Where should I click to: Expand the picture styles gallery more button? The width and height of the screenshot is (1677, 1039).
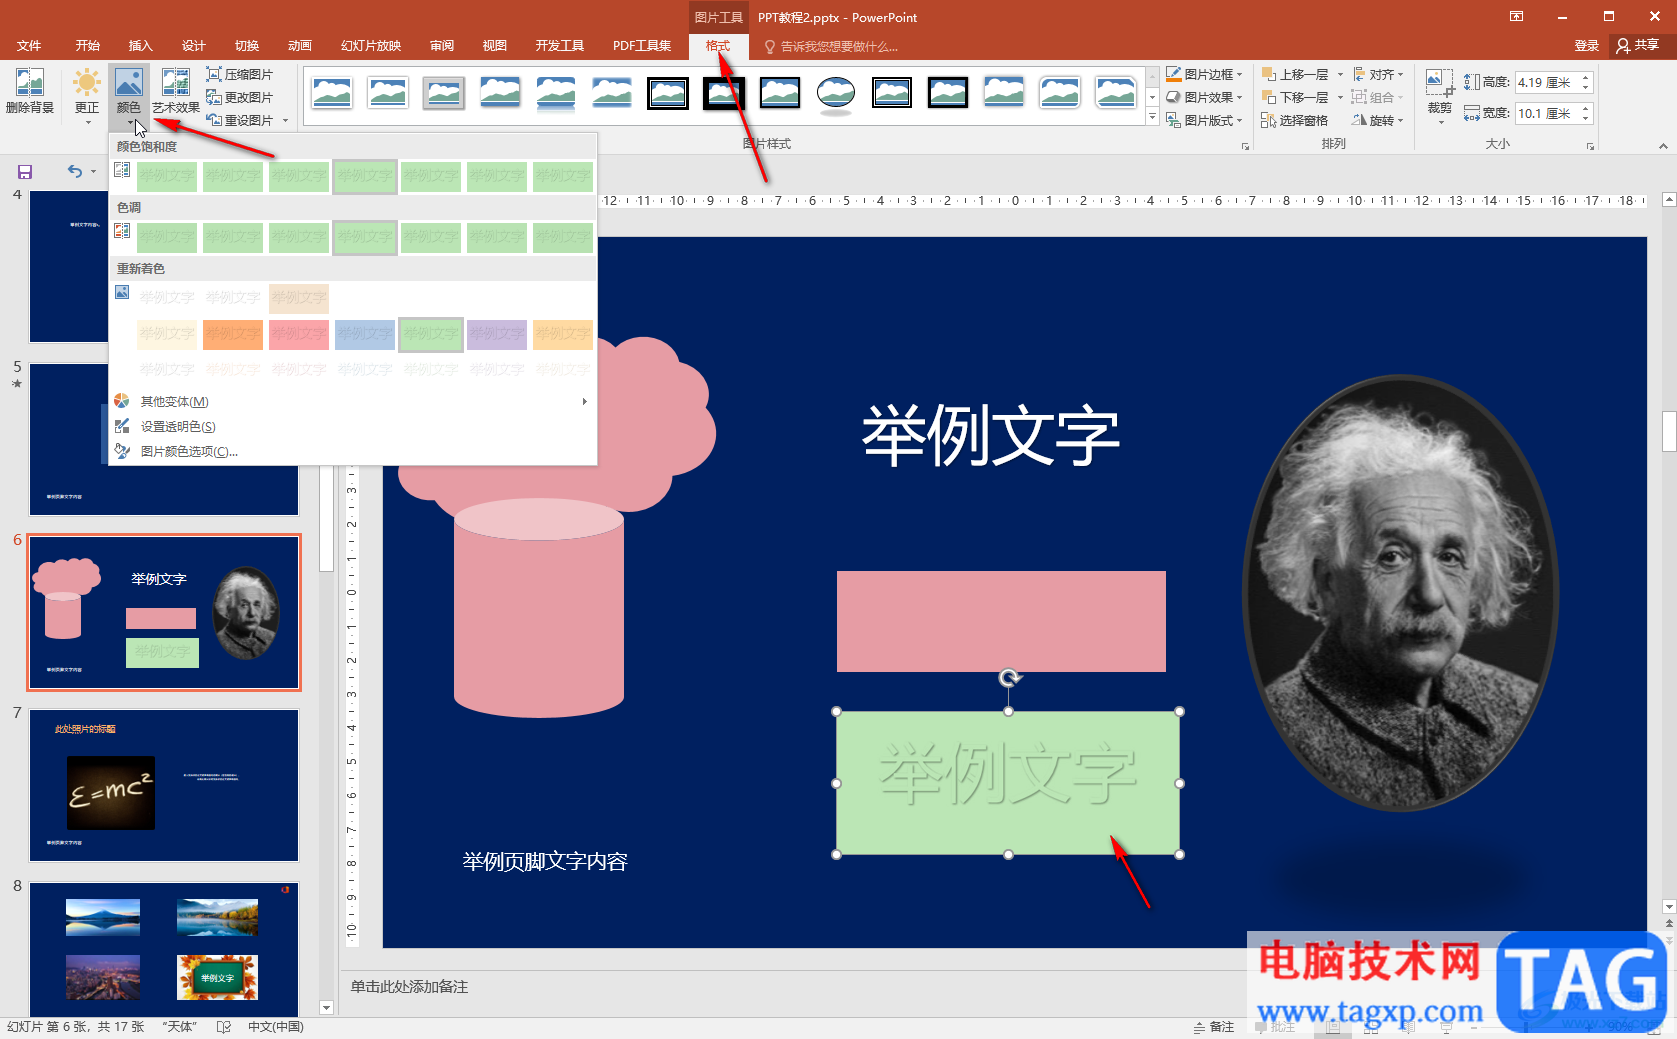coord(1152,118)
